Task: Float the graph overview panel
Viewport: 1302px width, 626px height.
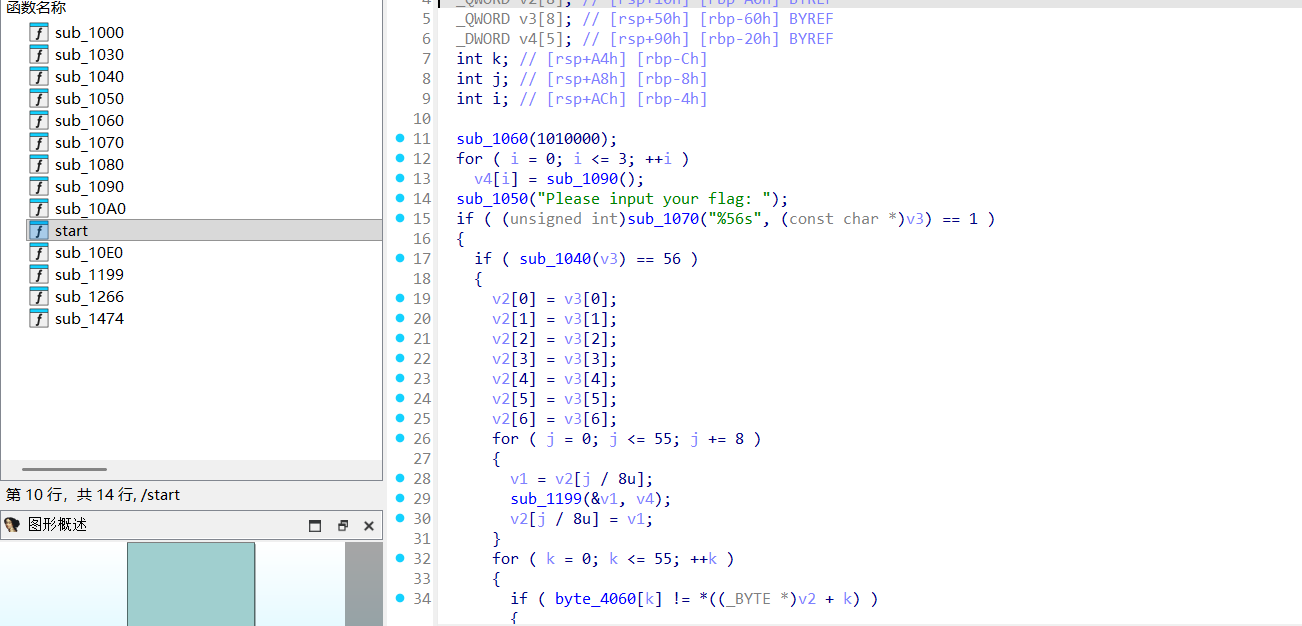Action: 342,526
